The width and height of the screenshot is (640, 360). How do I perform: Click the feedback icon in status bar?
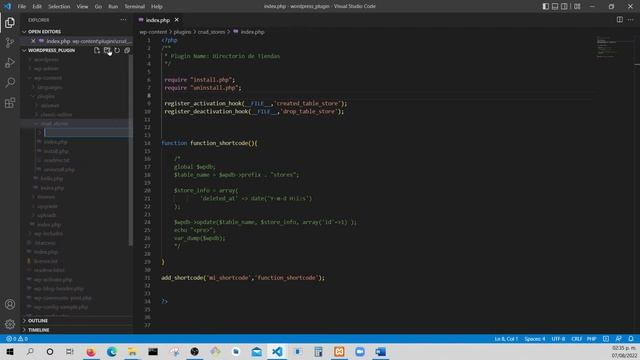(619, 339)
